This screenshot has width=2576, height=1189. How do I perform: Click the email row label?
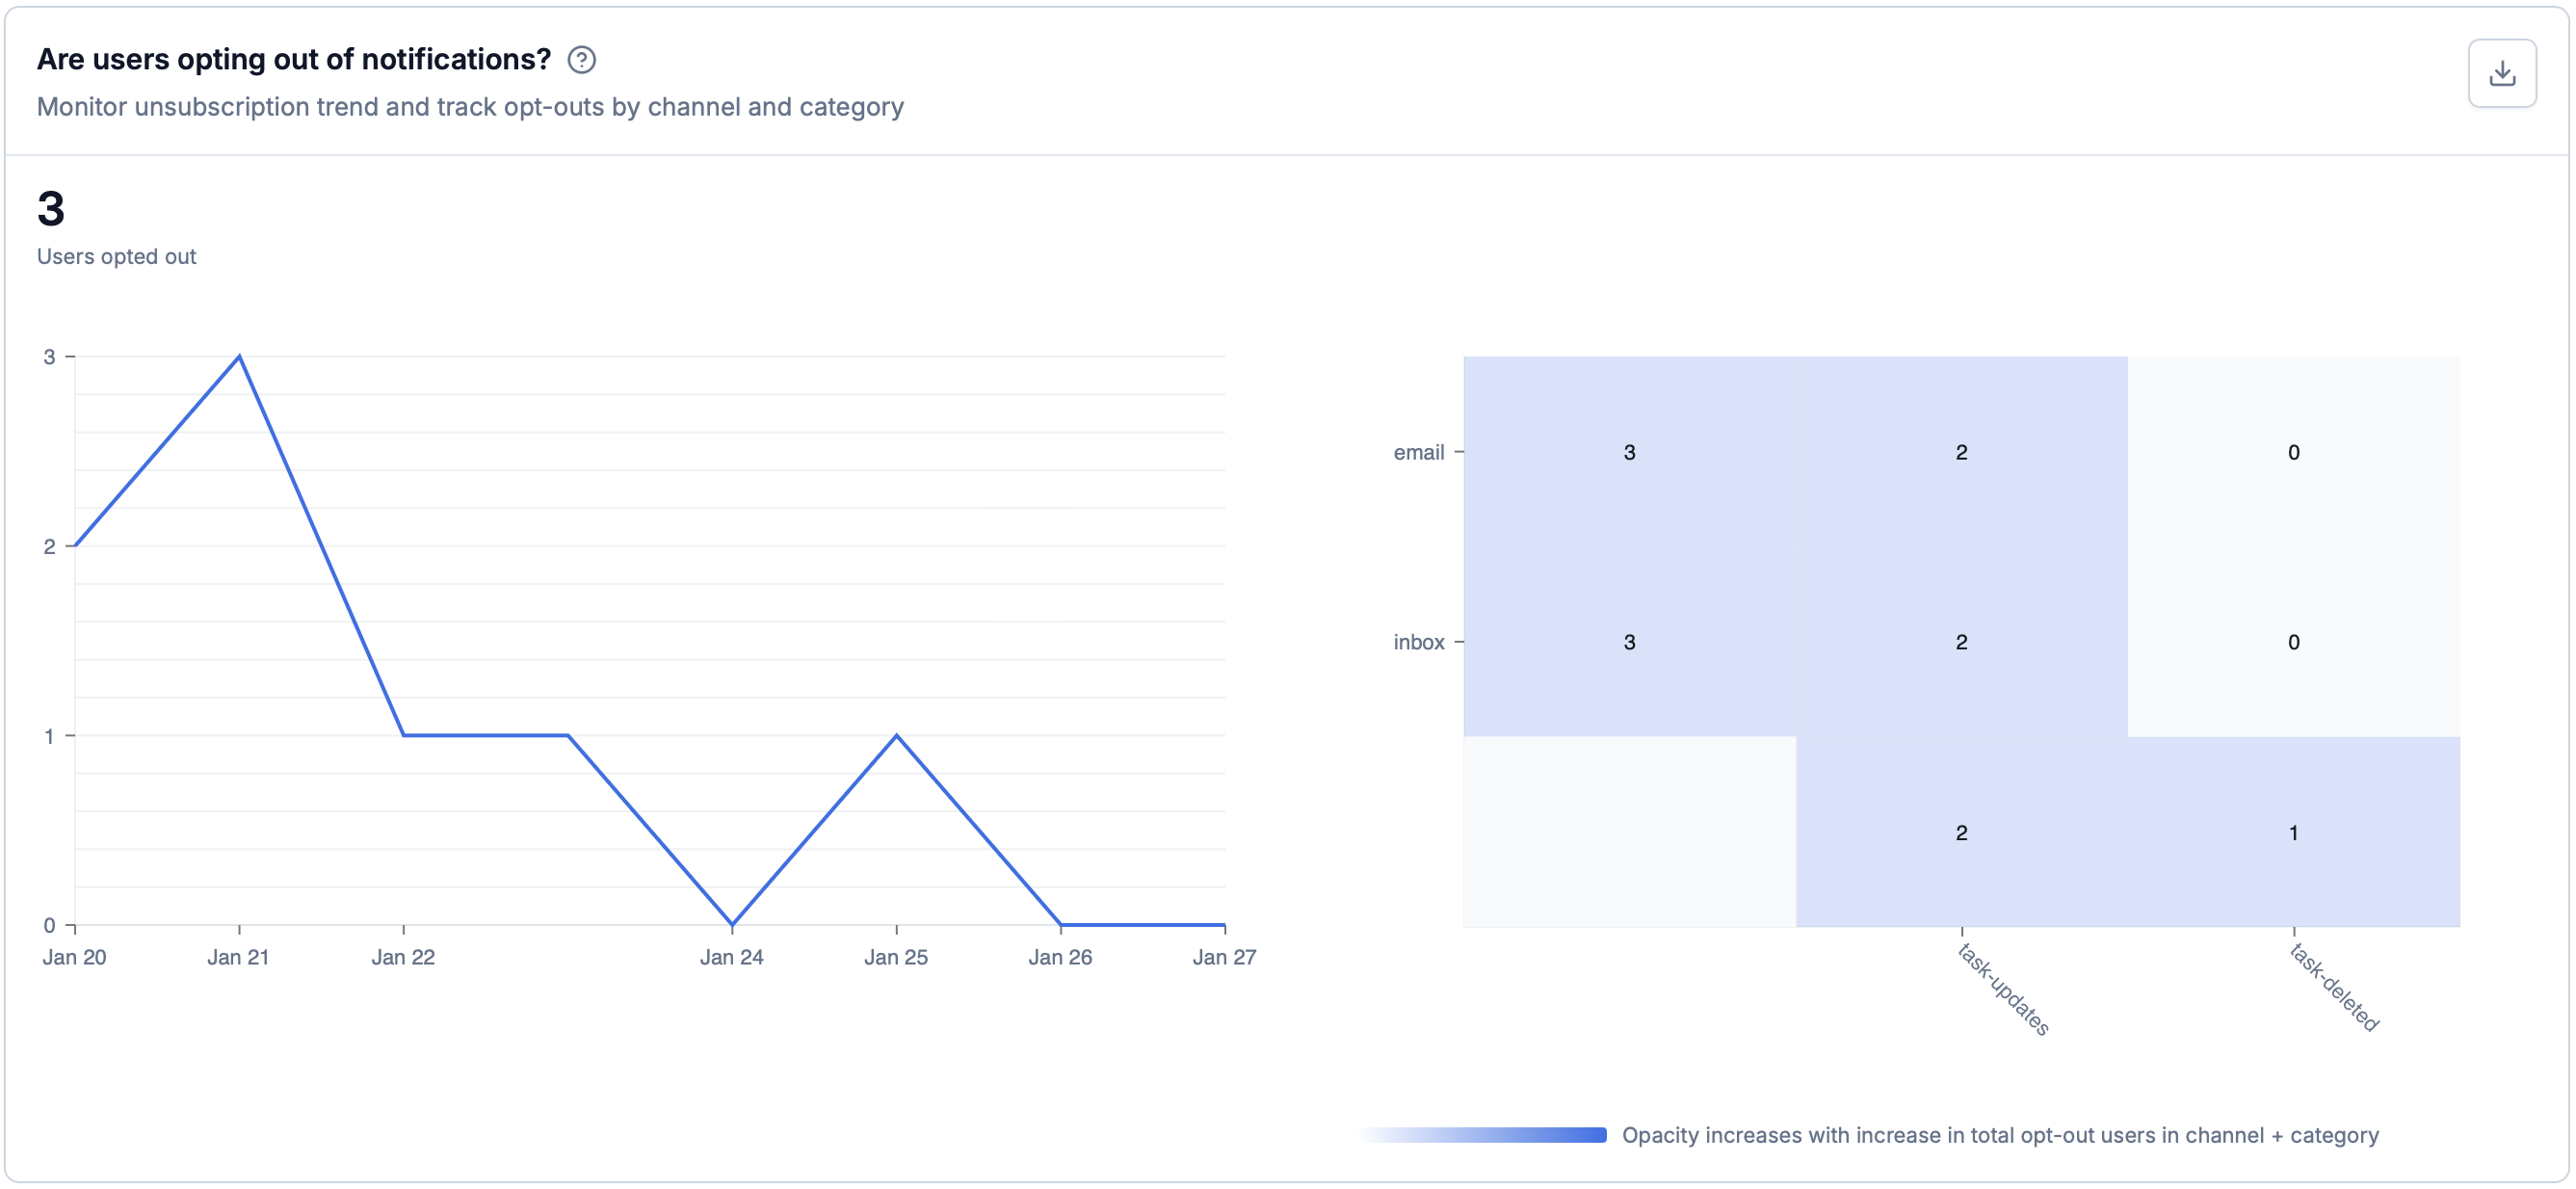1418,452
